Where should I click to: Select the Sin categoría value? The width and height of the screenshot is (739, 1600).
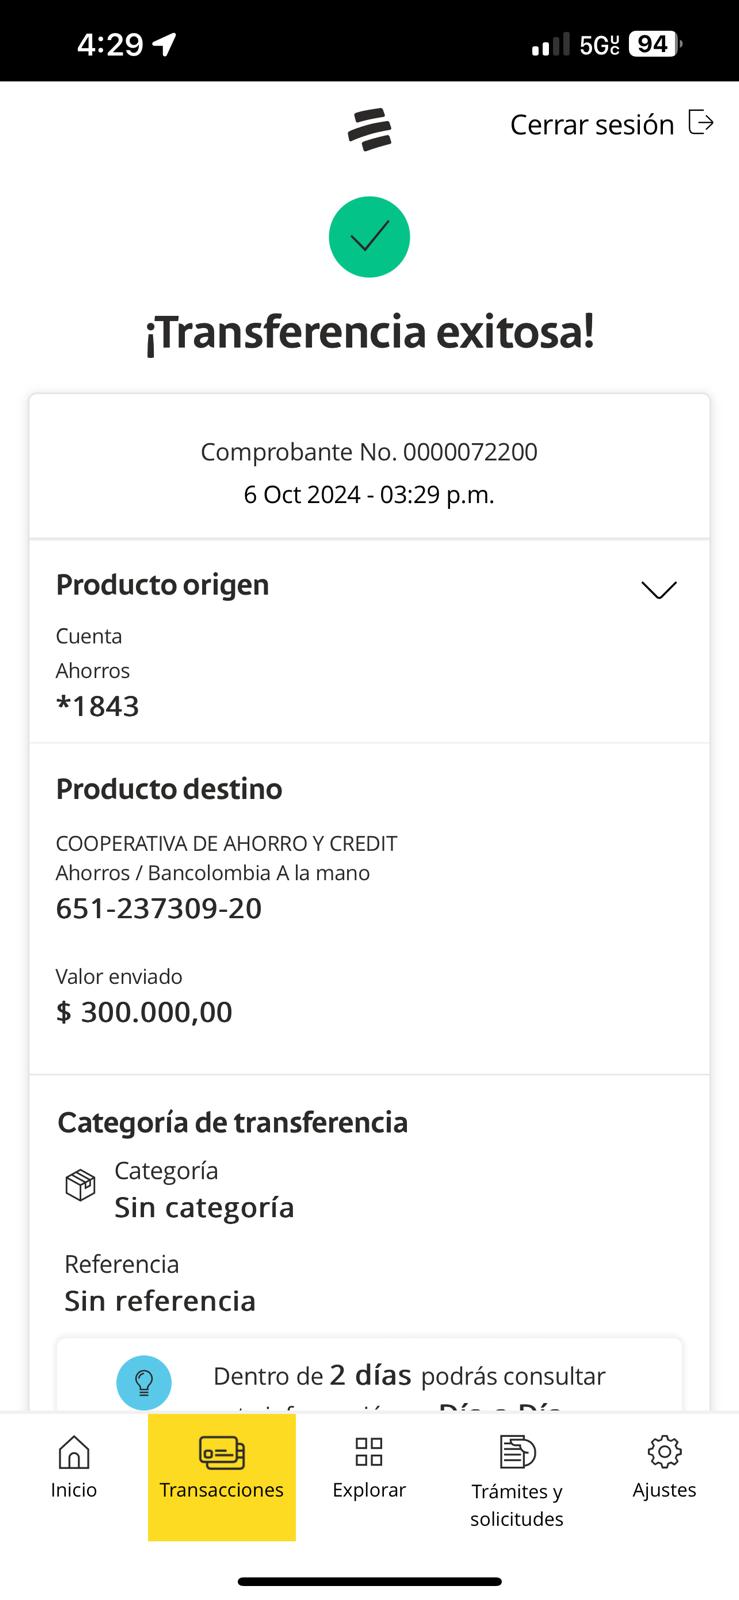click(204, 1208)
